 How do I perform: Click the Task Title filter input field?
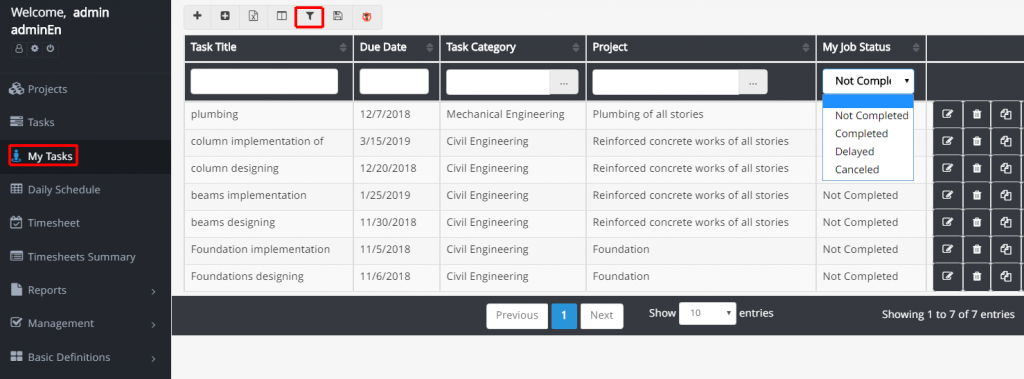264,82
